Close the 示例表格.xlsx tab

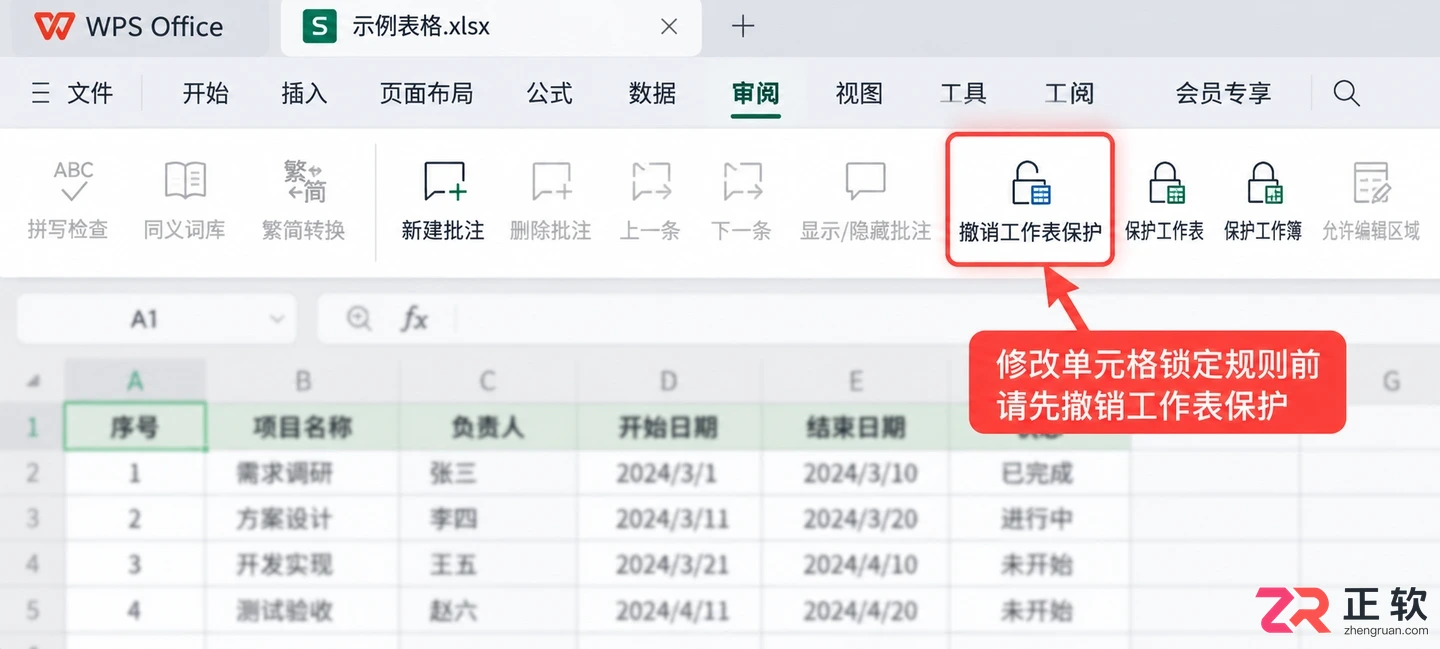point(669,27)
